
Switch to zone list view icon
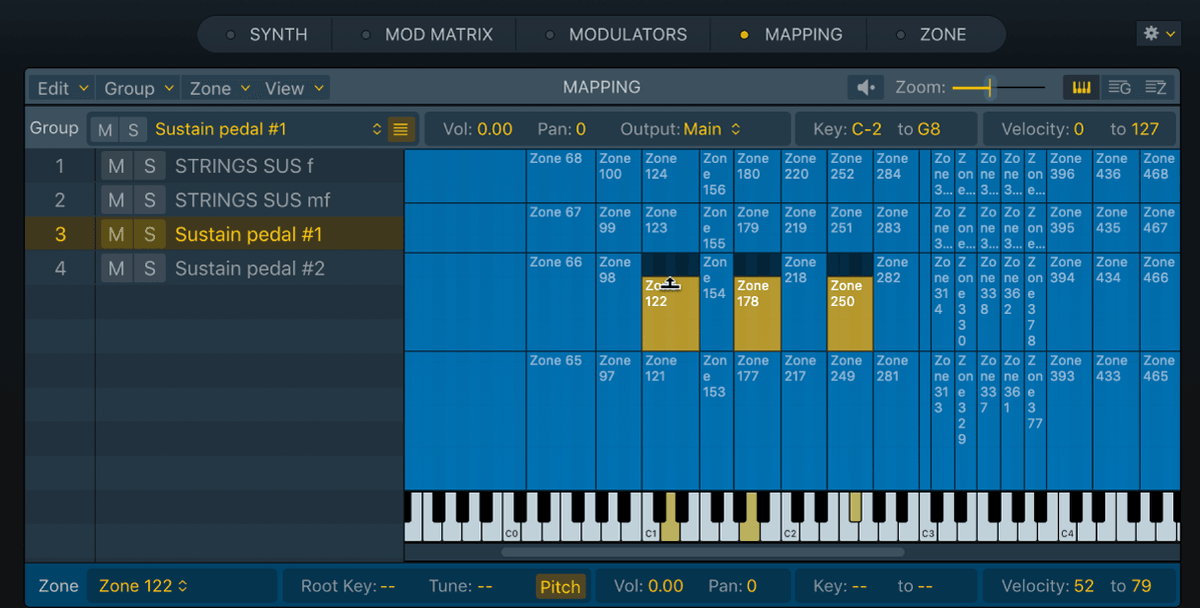tap(1156, 87)
